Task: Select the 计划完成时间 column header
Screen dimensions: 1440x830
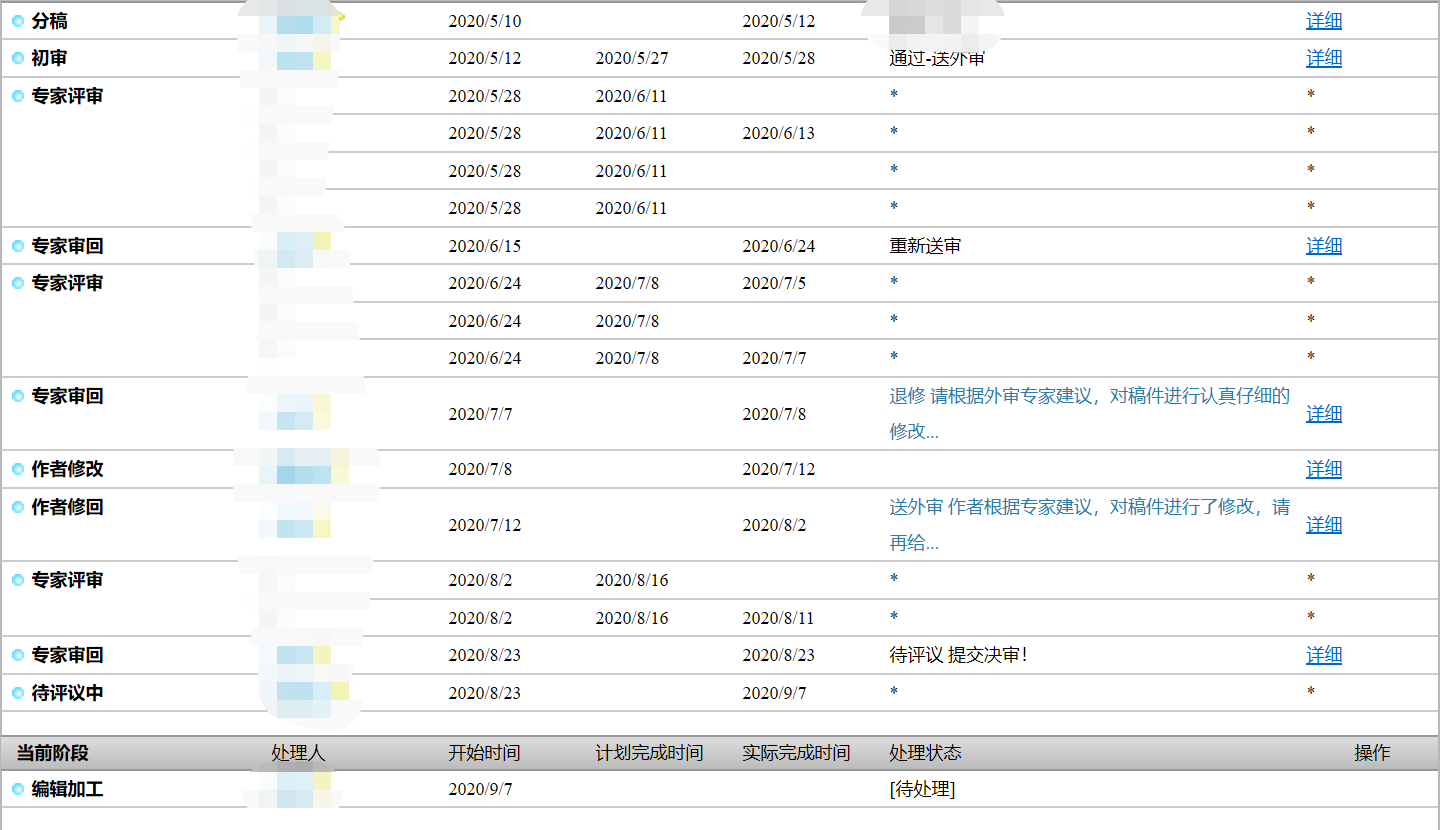Action: coord(649,753)
